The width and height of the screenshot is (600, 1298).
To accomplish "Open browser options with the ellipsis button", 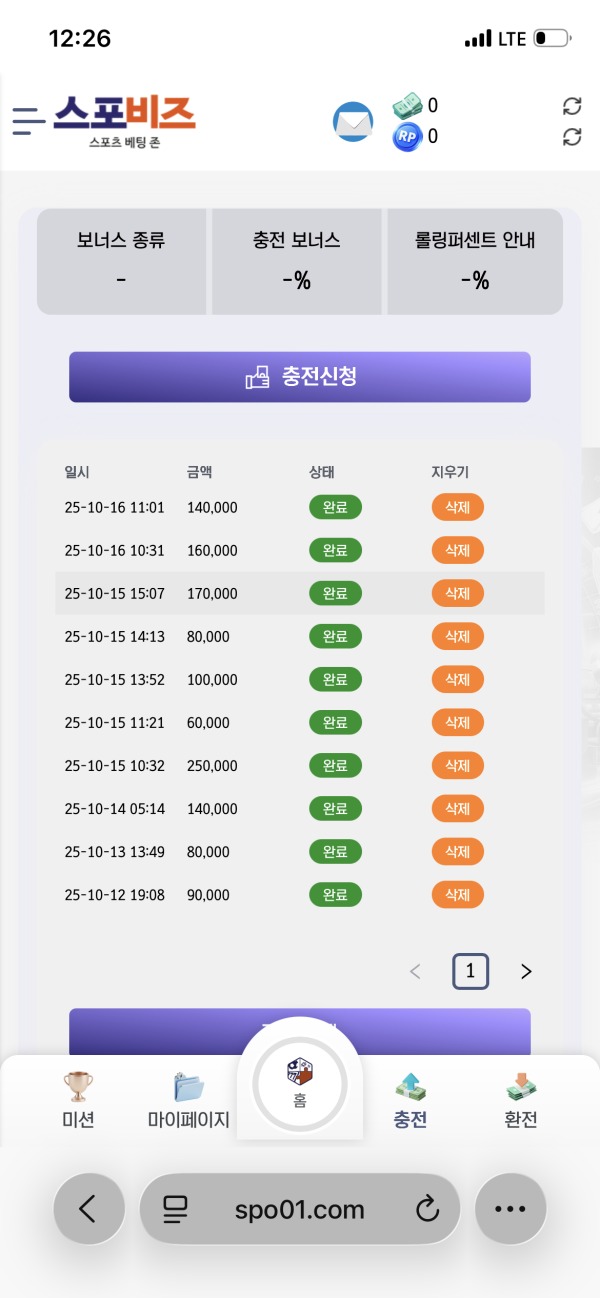I will (x=511, y=1209).
